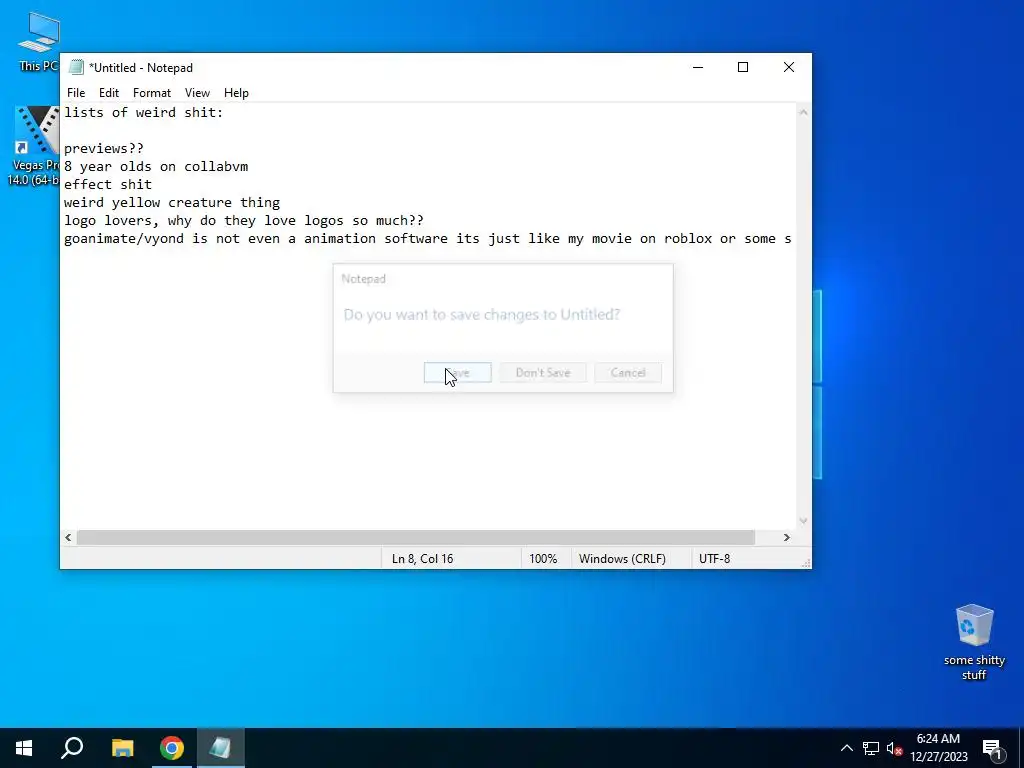The height and width of the screenshot is (768, 1024).
Task: Click the 100% zoom status entry
Action: coord(543,558)
